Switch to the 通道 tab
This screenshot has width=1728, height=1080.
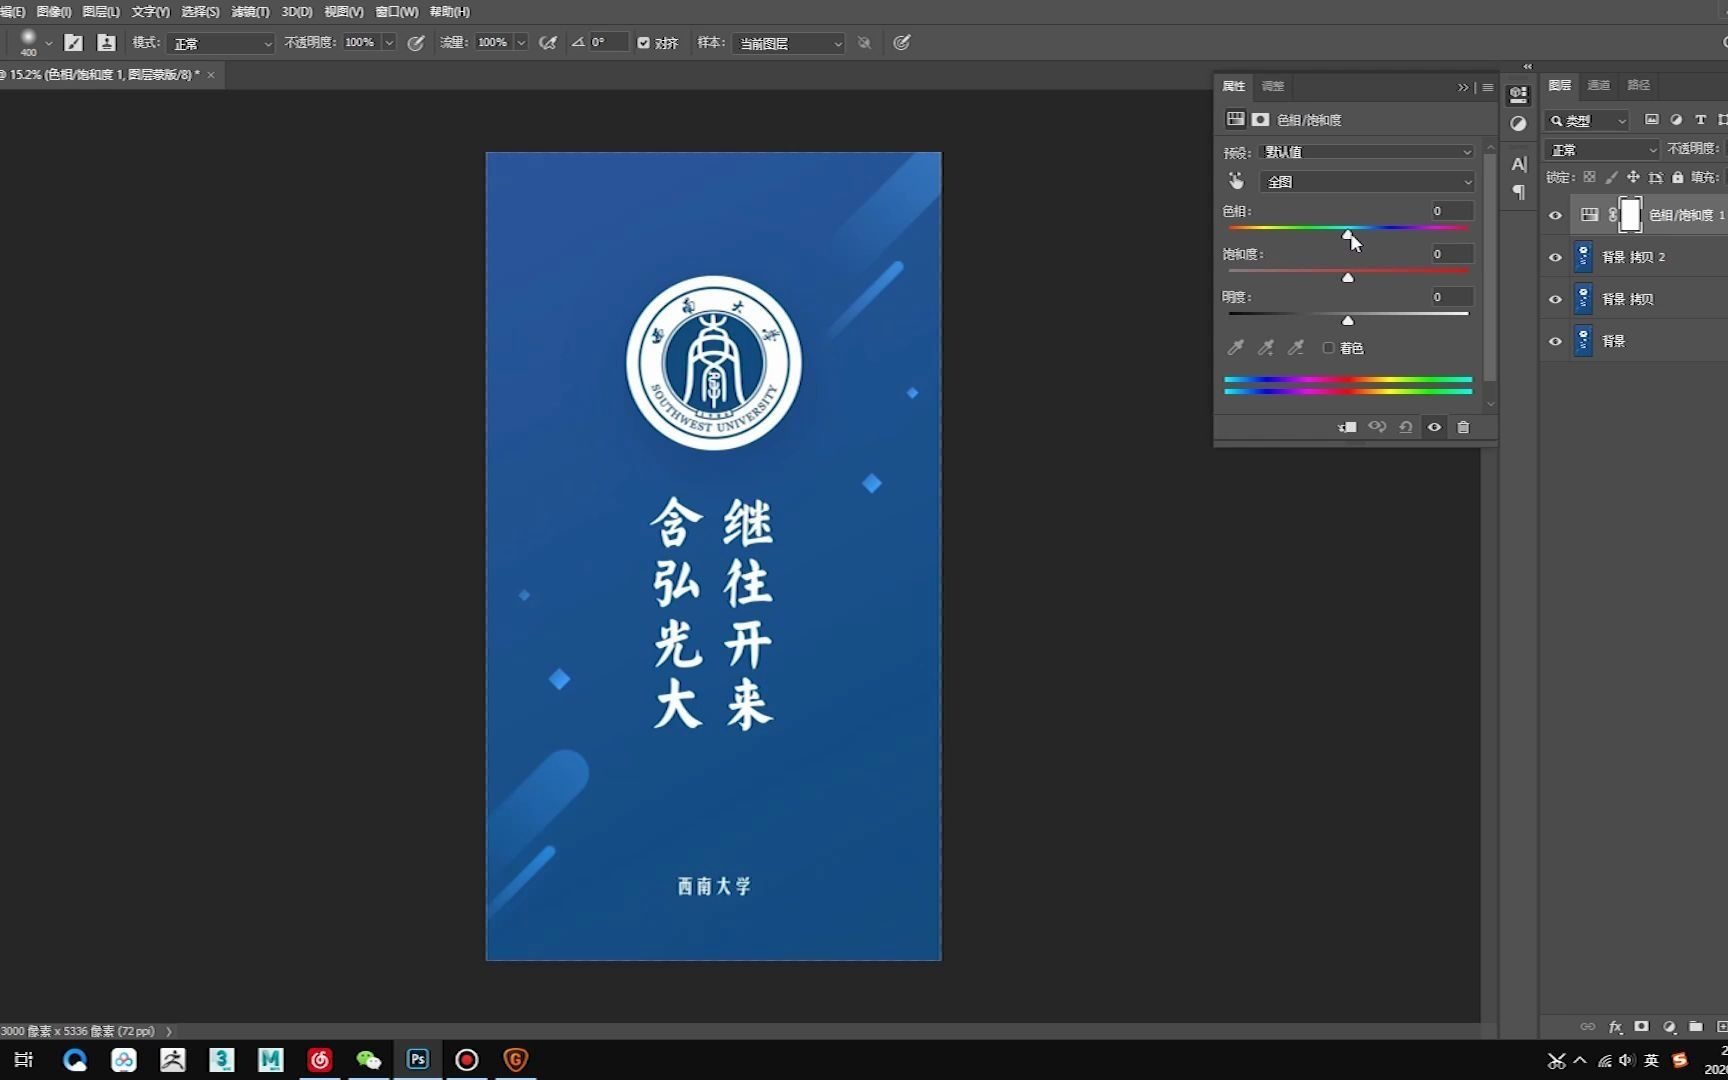[1598, 85]
